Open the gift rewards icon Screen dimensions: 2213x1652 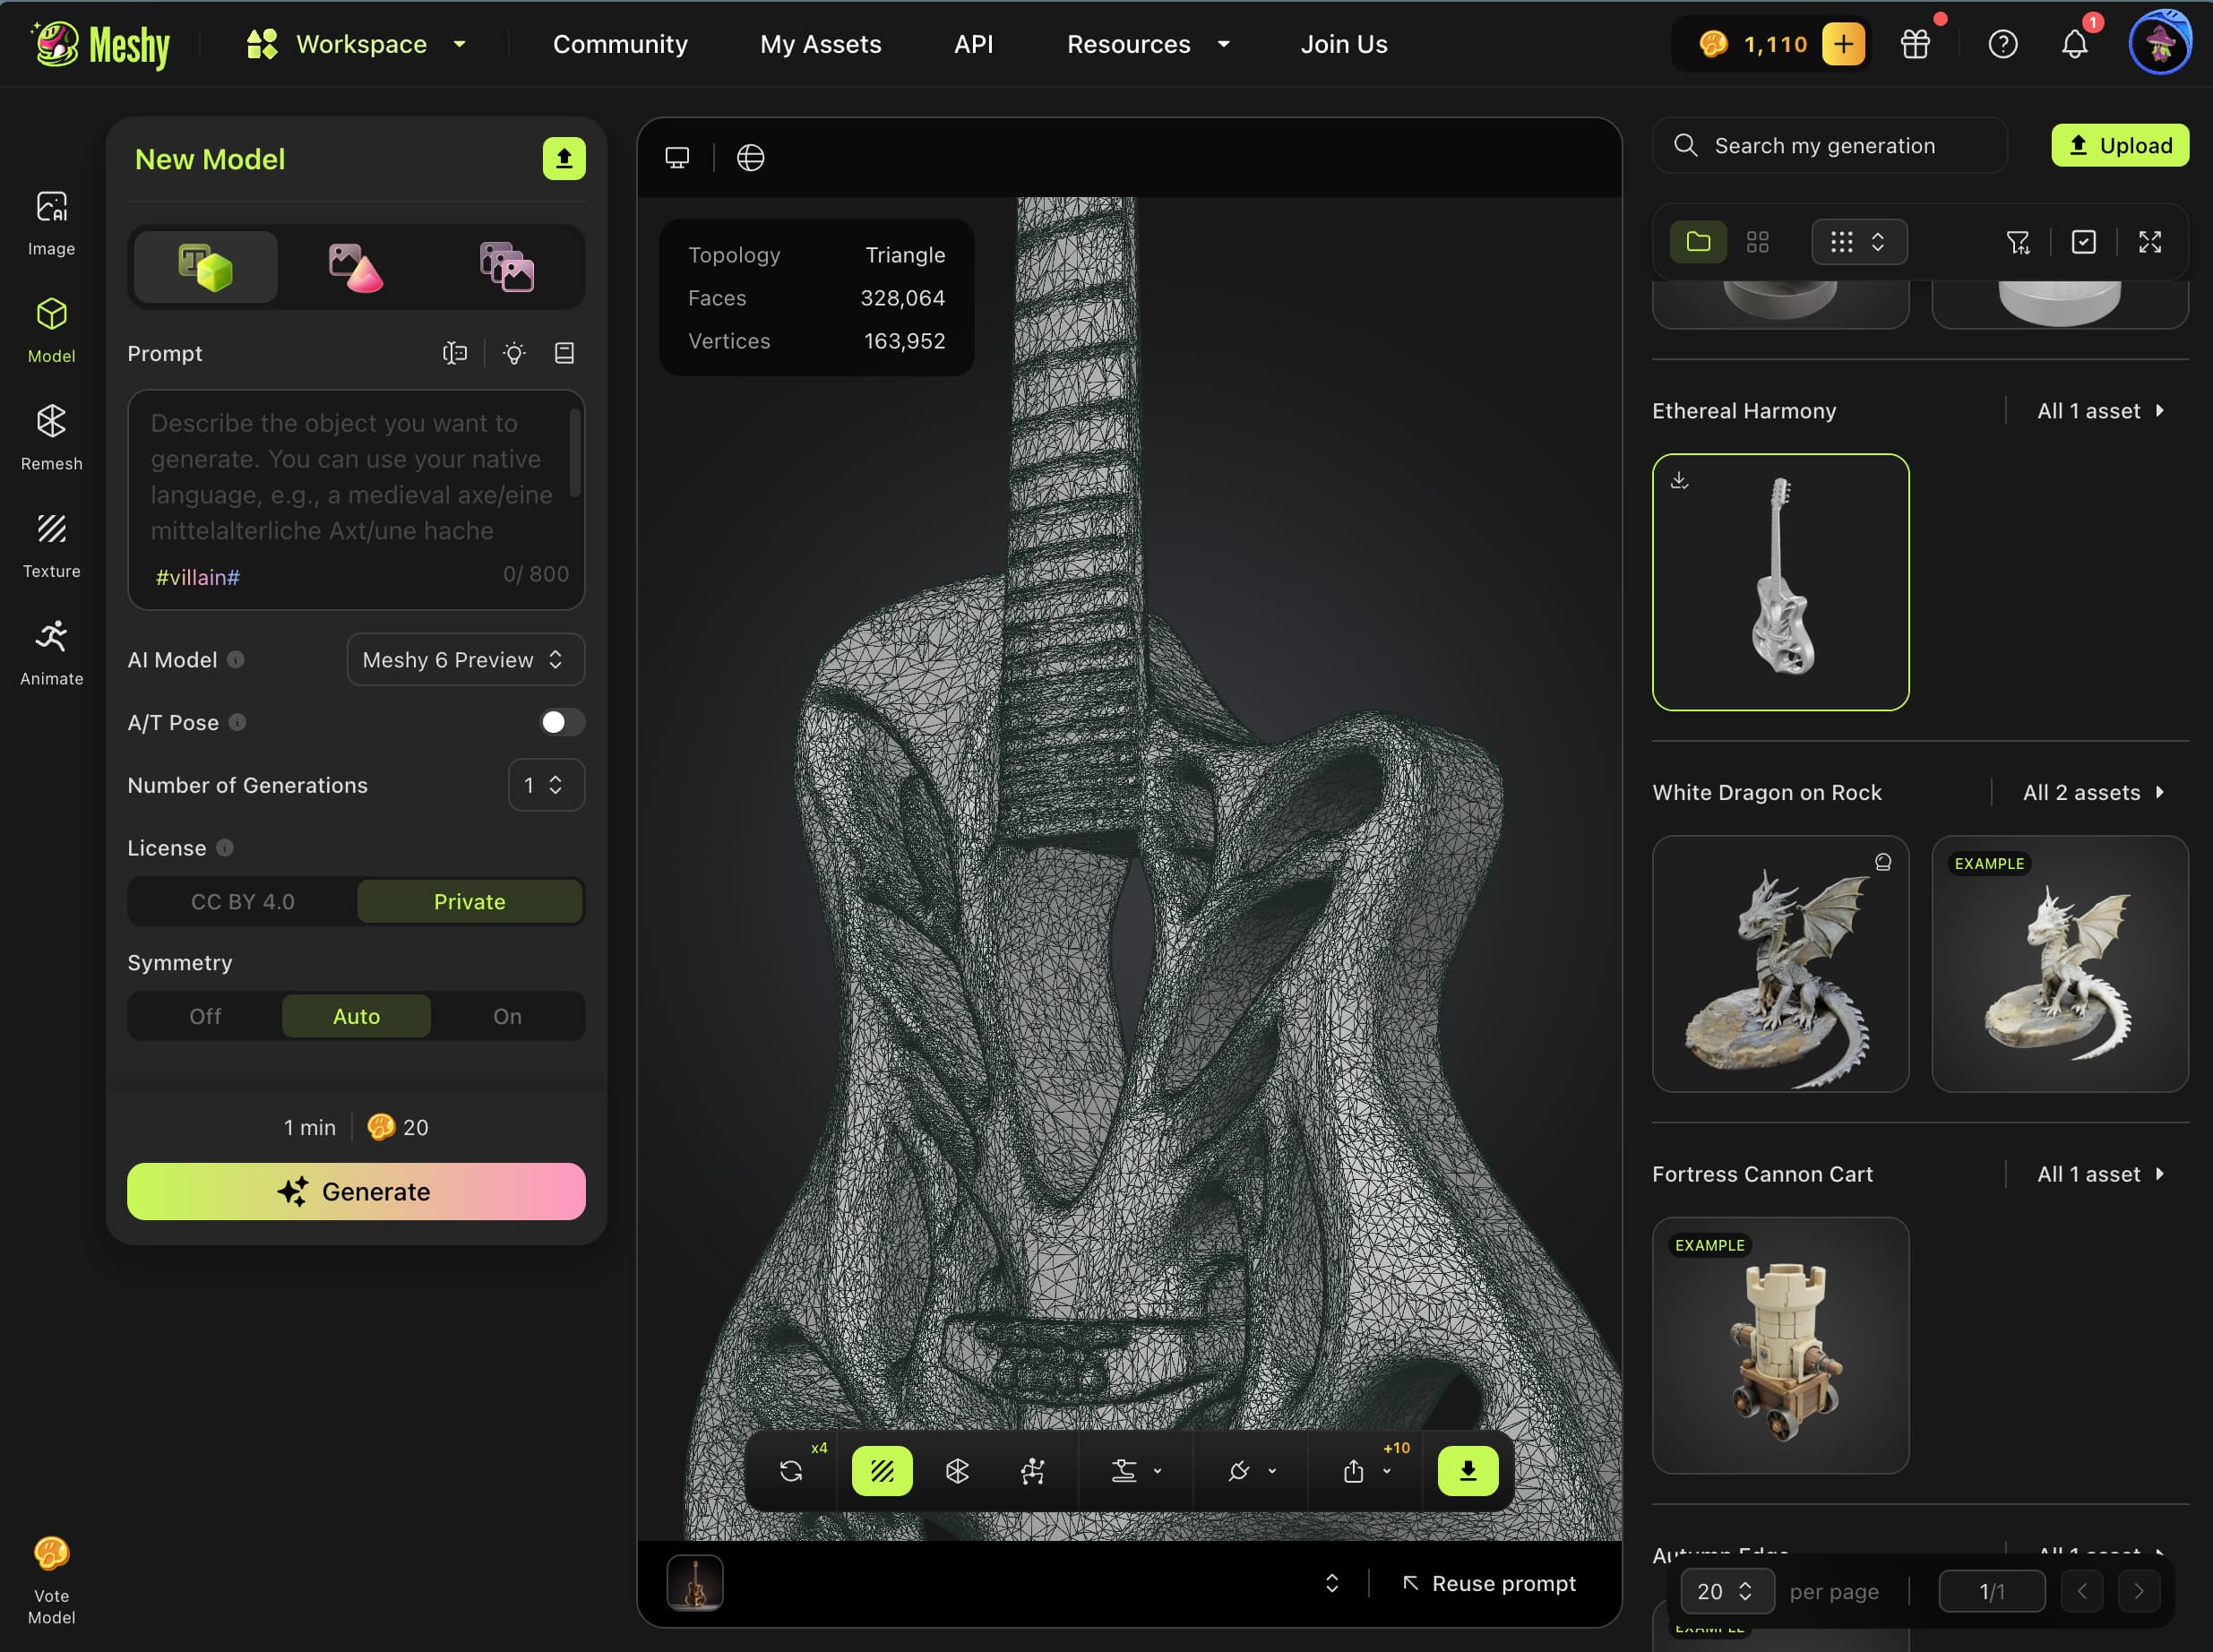[x=1914, y=44]
